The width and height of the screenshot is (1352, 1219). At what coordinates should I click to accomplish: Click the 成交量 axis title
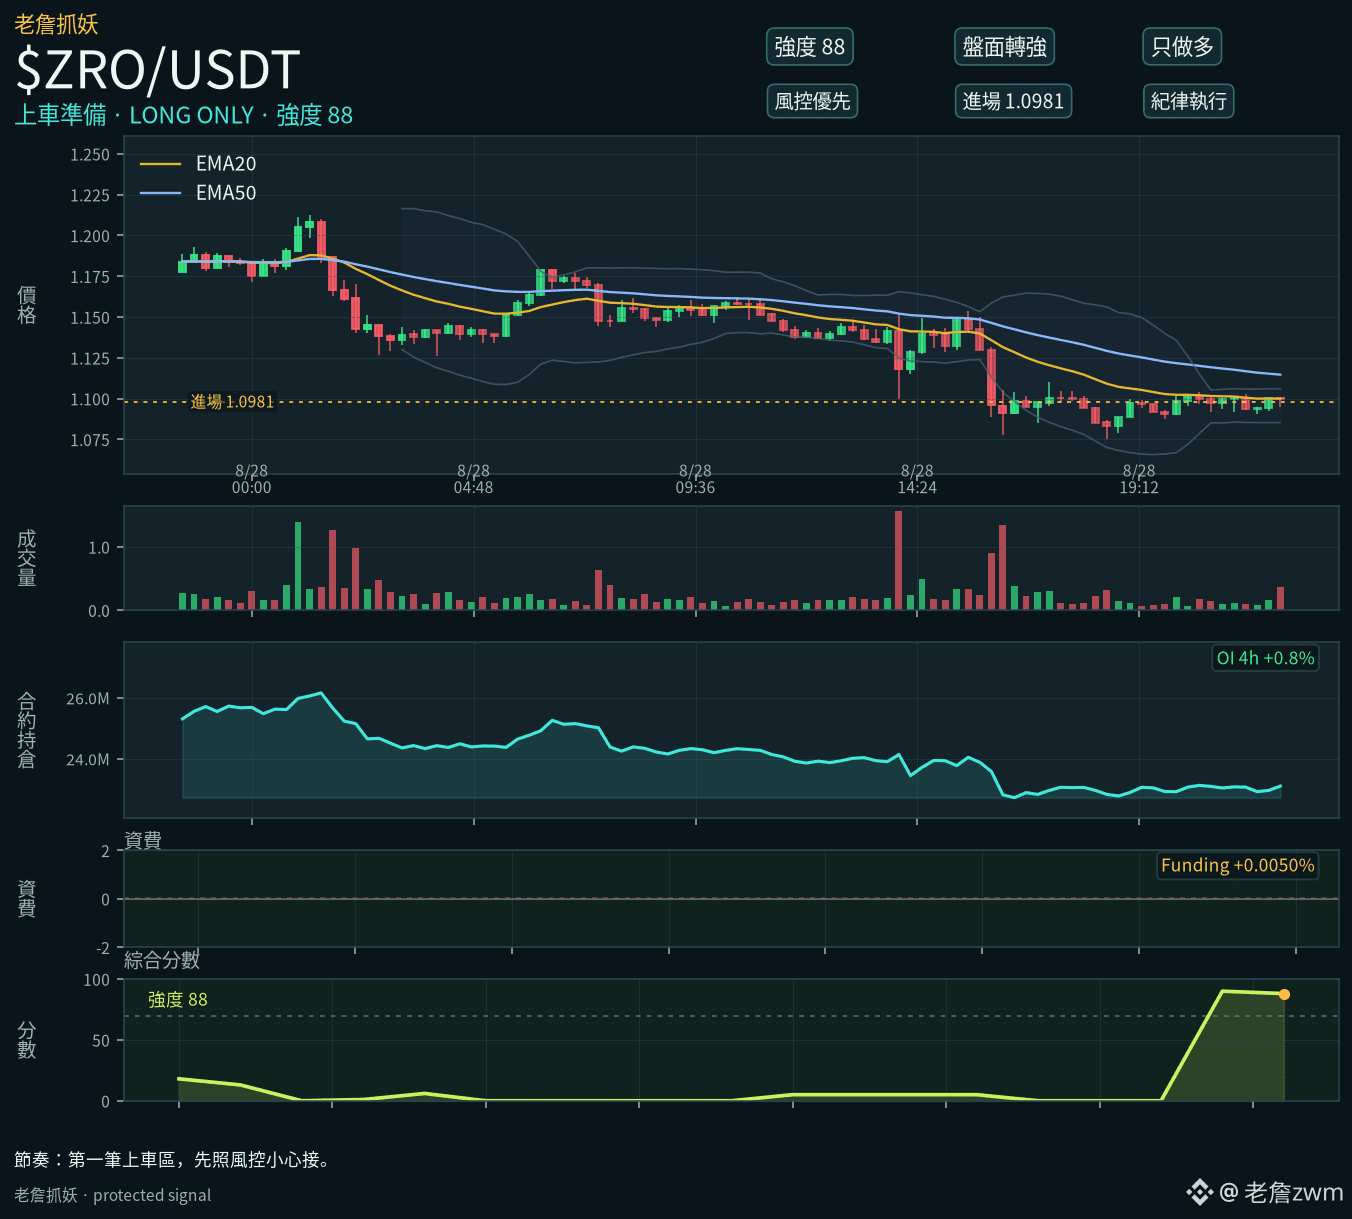[x=27, y=558]
